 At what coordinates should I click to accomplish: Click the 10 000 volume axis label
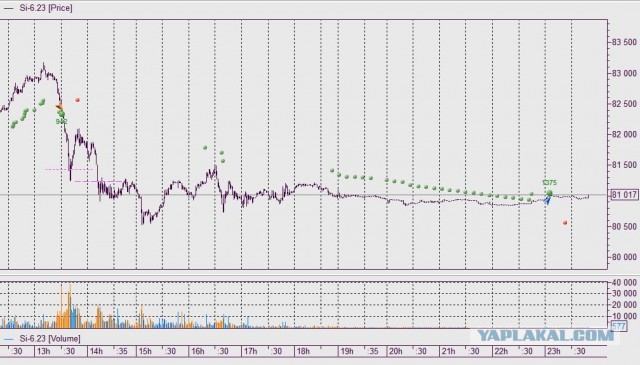[624, 316]
